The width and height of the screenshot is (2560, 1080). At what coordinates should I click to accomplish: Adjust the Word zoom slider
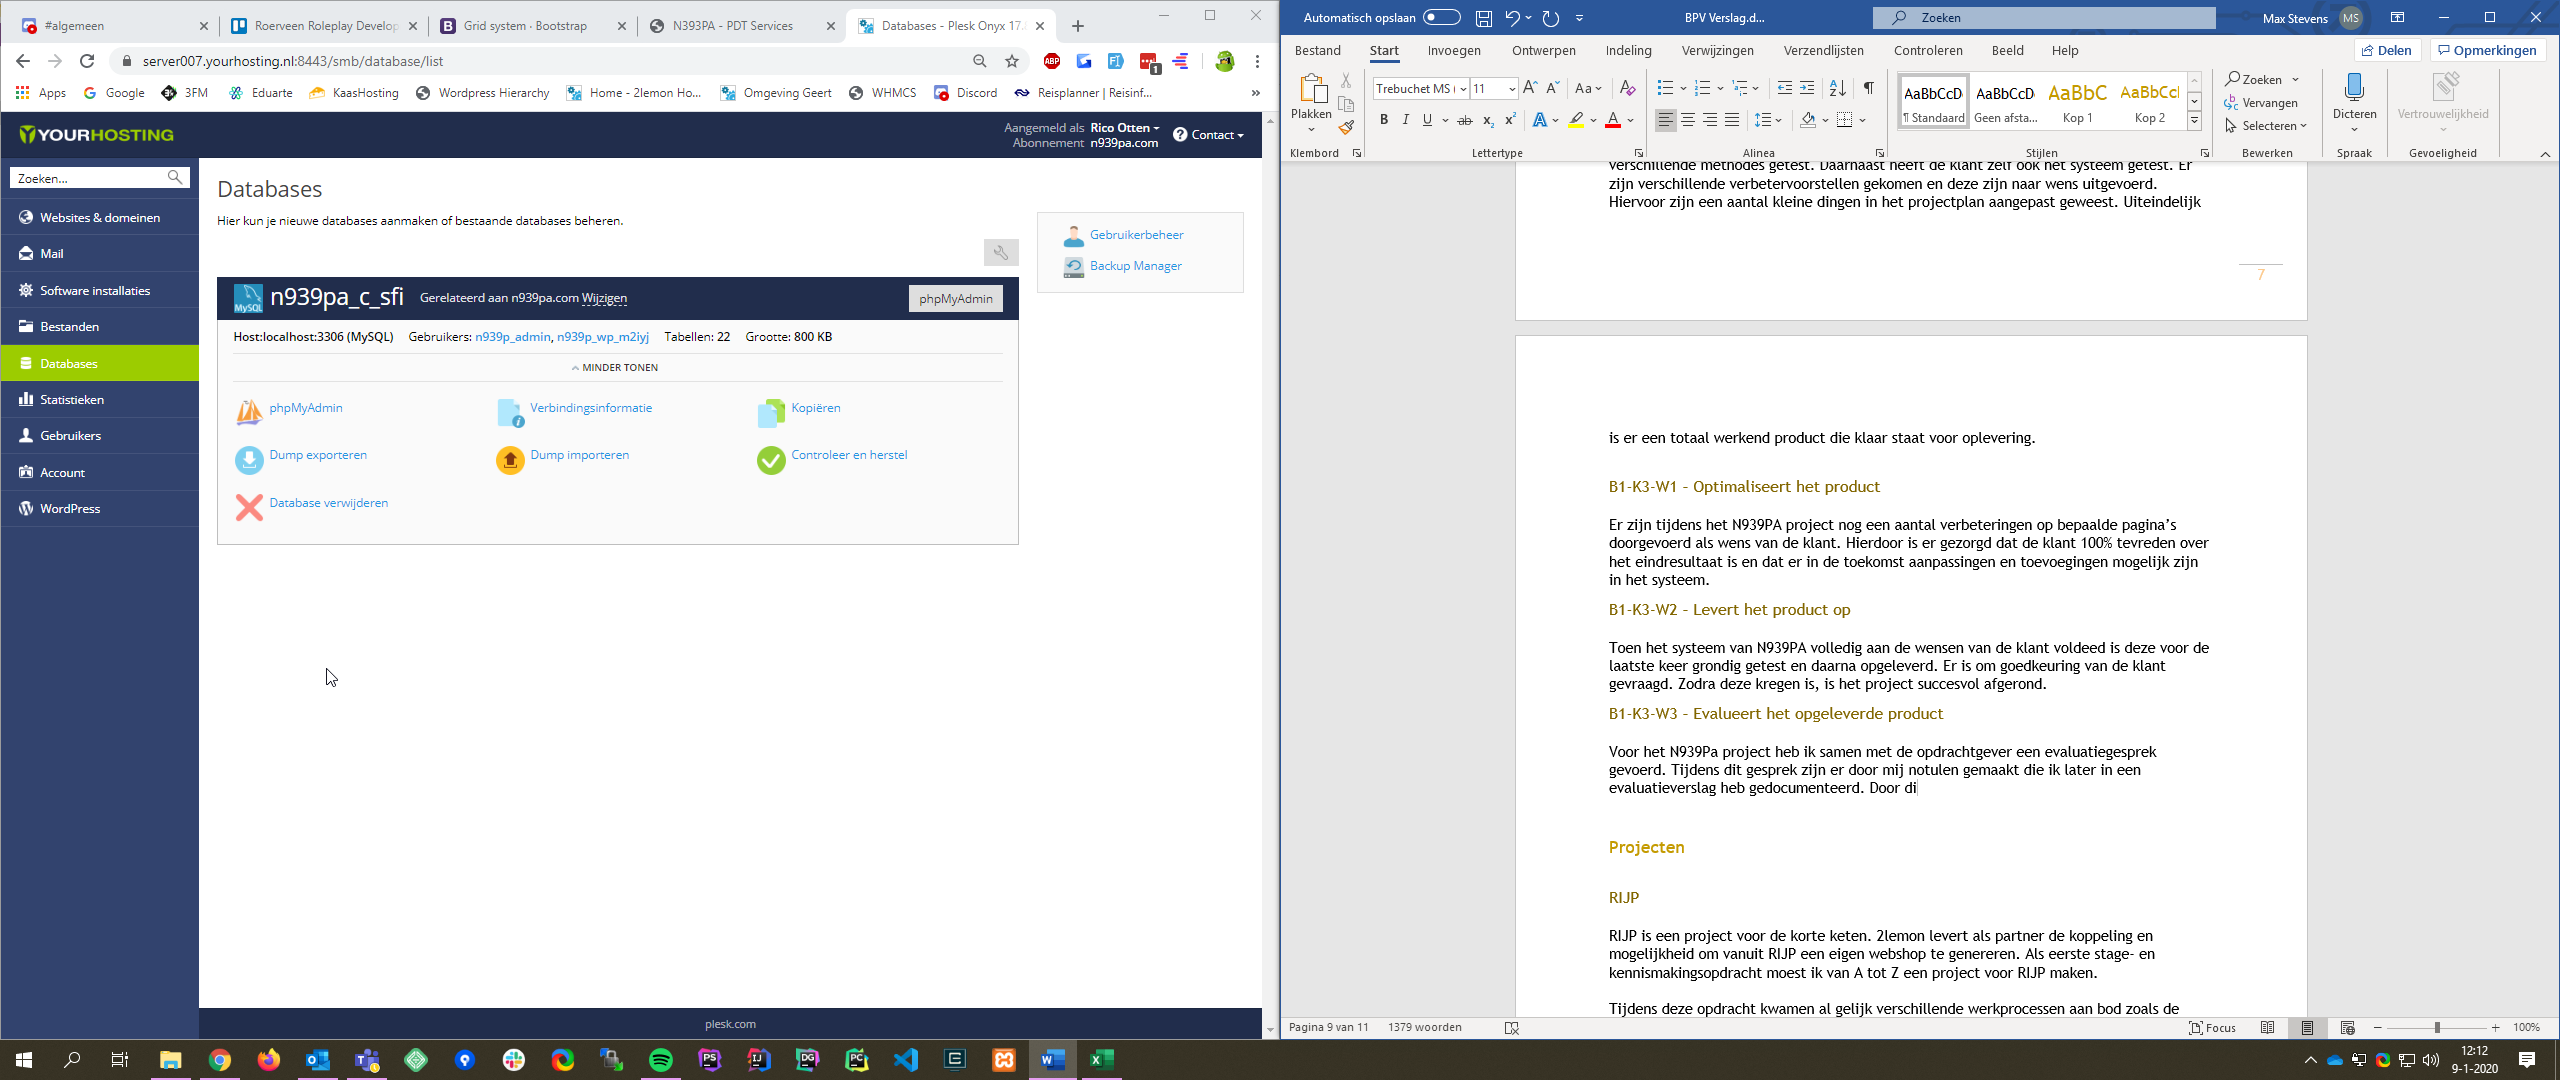(2437, 1028)
